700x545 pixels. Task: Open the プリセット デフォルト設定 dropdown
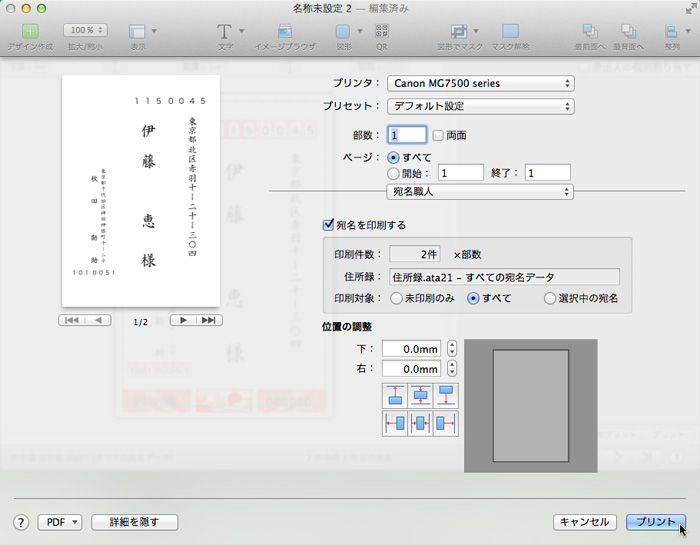(479, 106)
